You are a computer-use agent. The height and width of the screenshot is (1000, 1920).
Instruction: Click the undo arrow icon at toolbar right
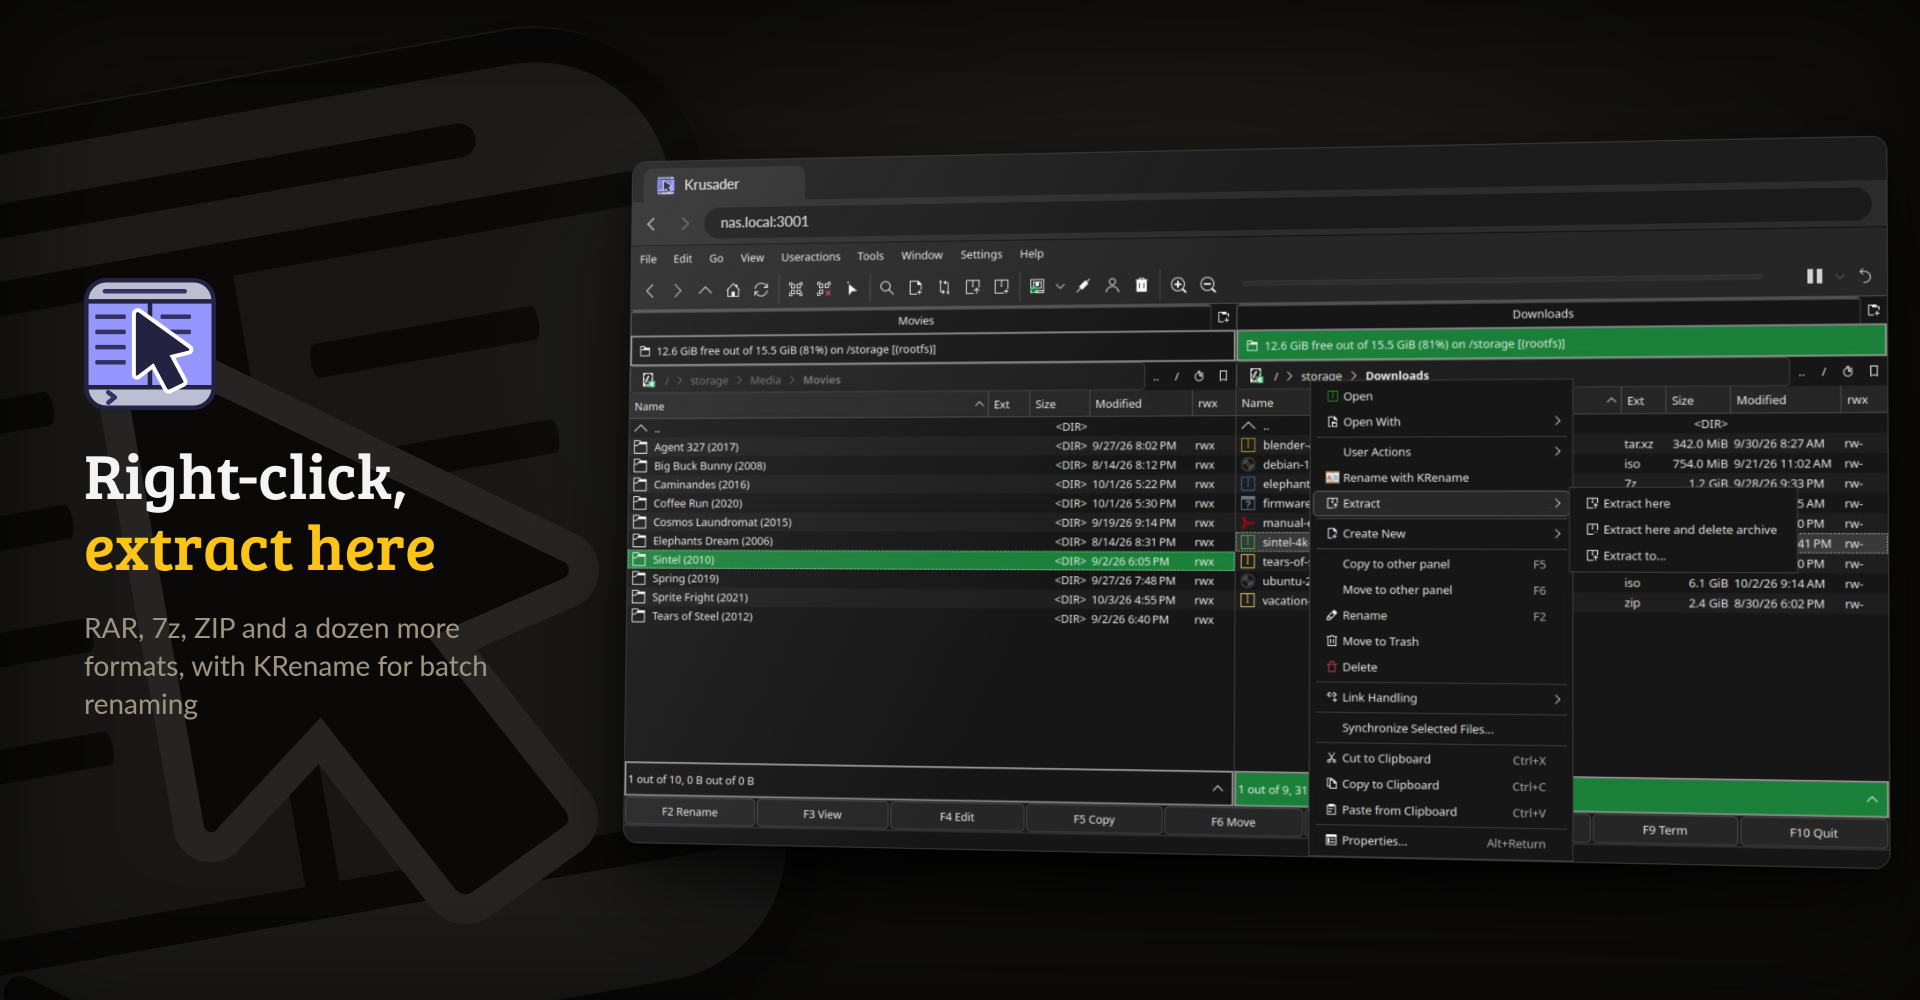(x=1865, y=276)
